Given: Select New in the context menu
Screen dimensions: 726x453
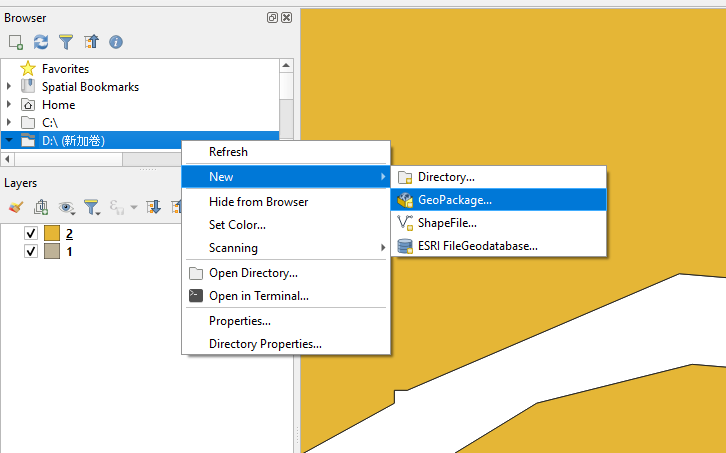Looking at the screenshot, I should (x=286, y=176).
